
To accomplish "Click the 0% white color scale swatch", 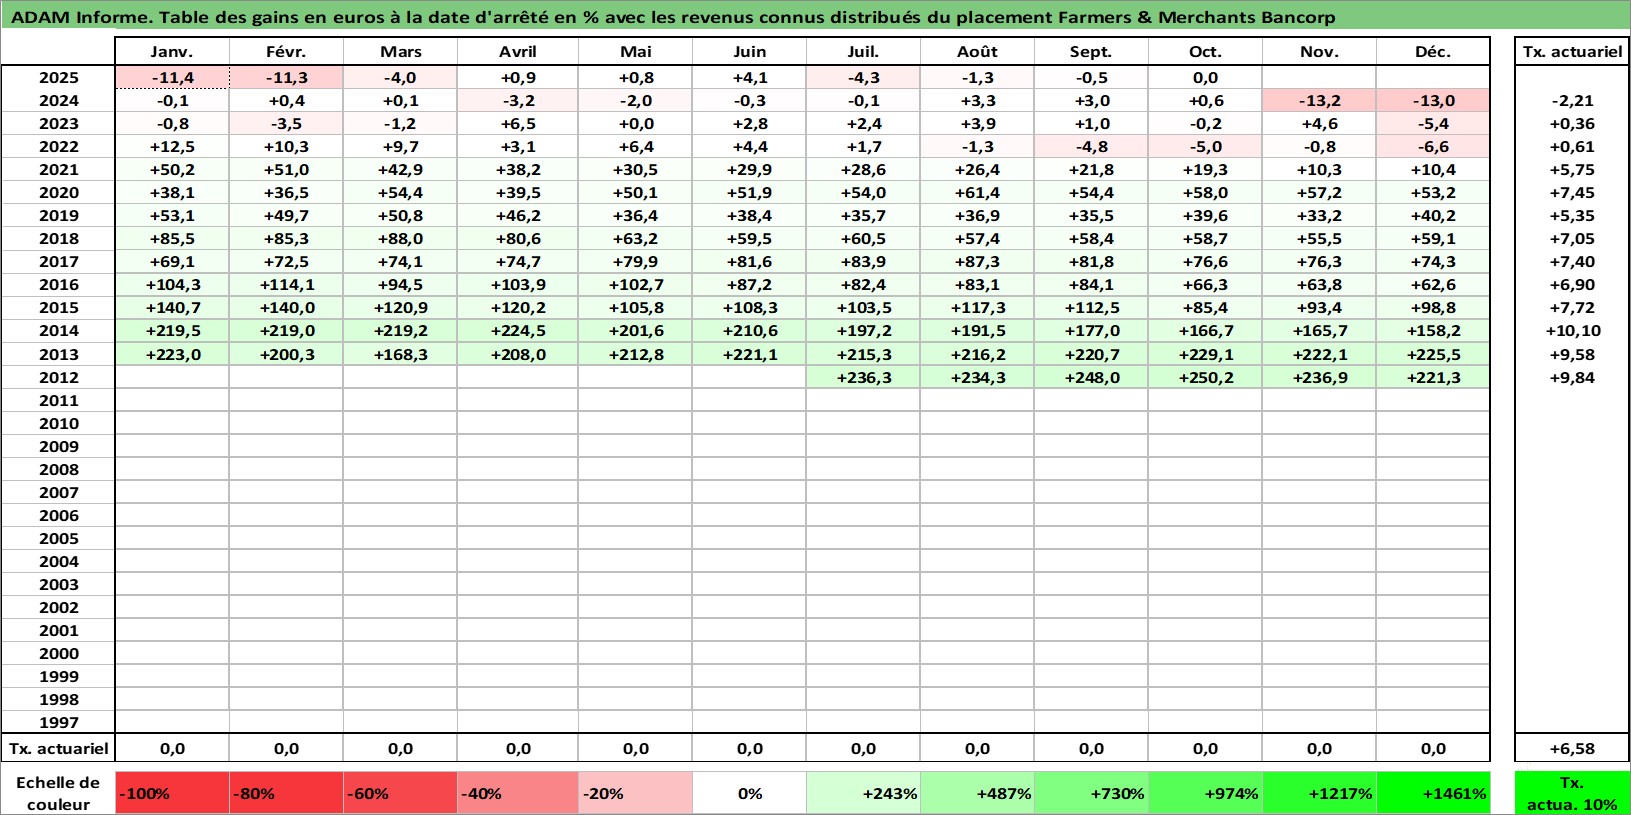I will pos(749,792).
